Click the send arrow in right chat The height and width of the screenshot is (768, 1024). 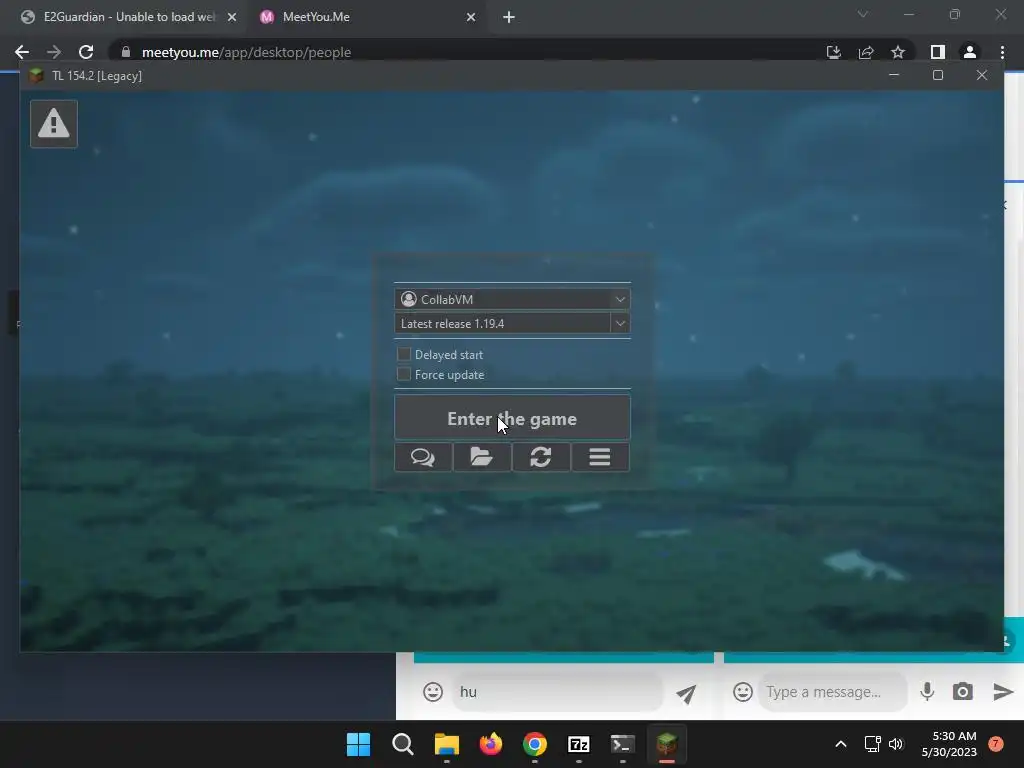[x=1002, y=692]
